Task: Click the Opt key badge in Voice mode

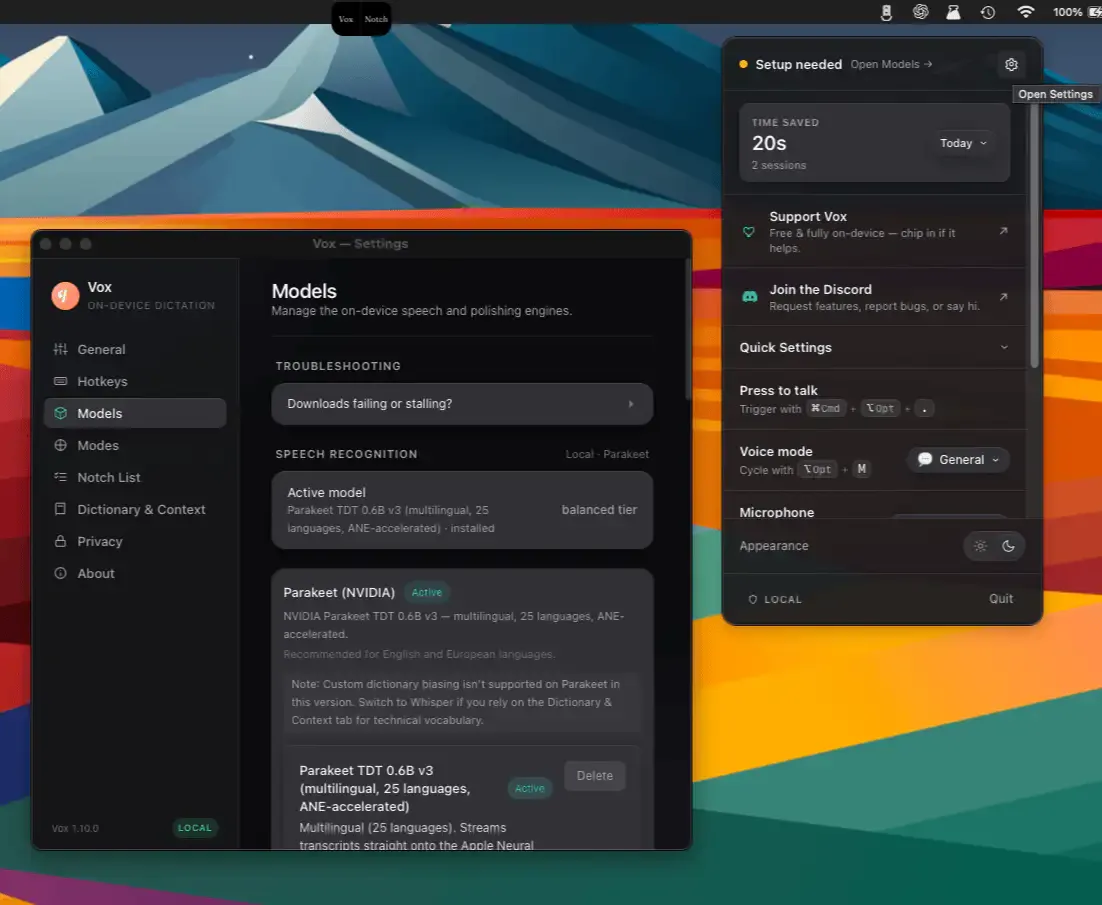Action: tap(817, 469)
